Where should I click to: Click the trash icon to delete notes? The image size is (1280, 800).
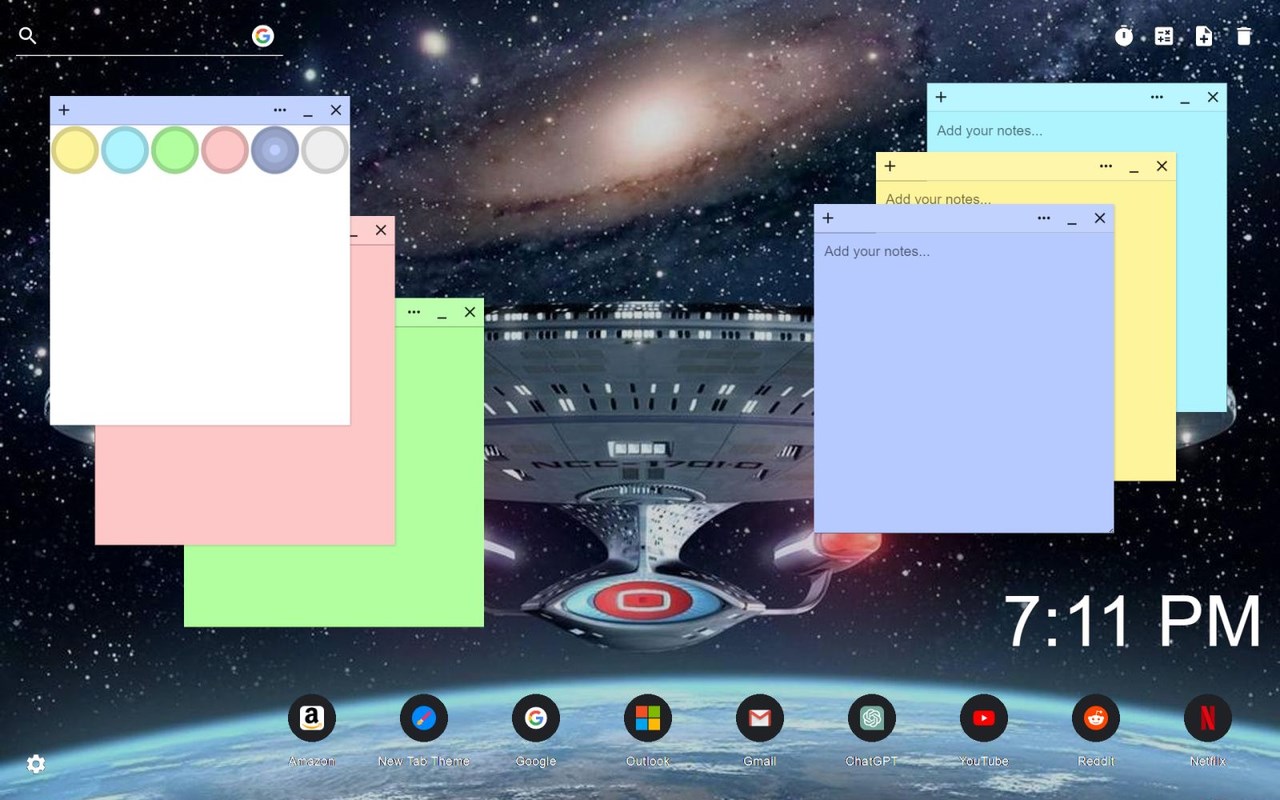coord(1244,36)
